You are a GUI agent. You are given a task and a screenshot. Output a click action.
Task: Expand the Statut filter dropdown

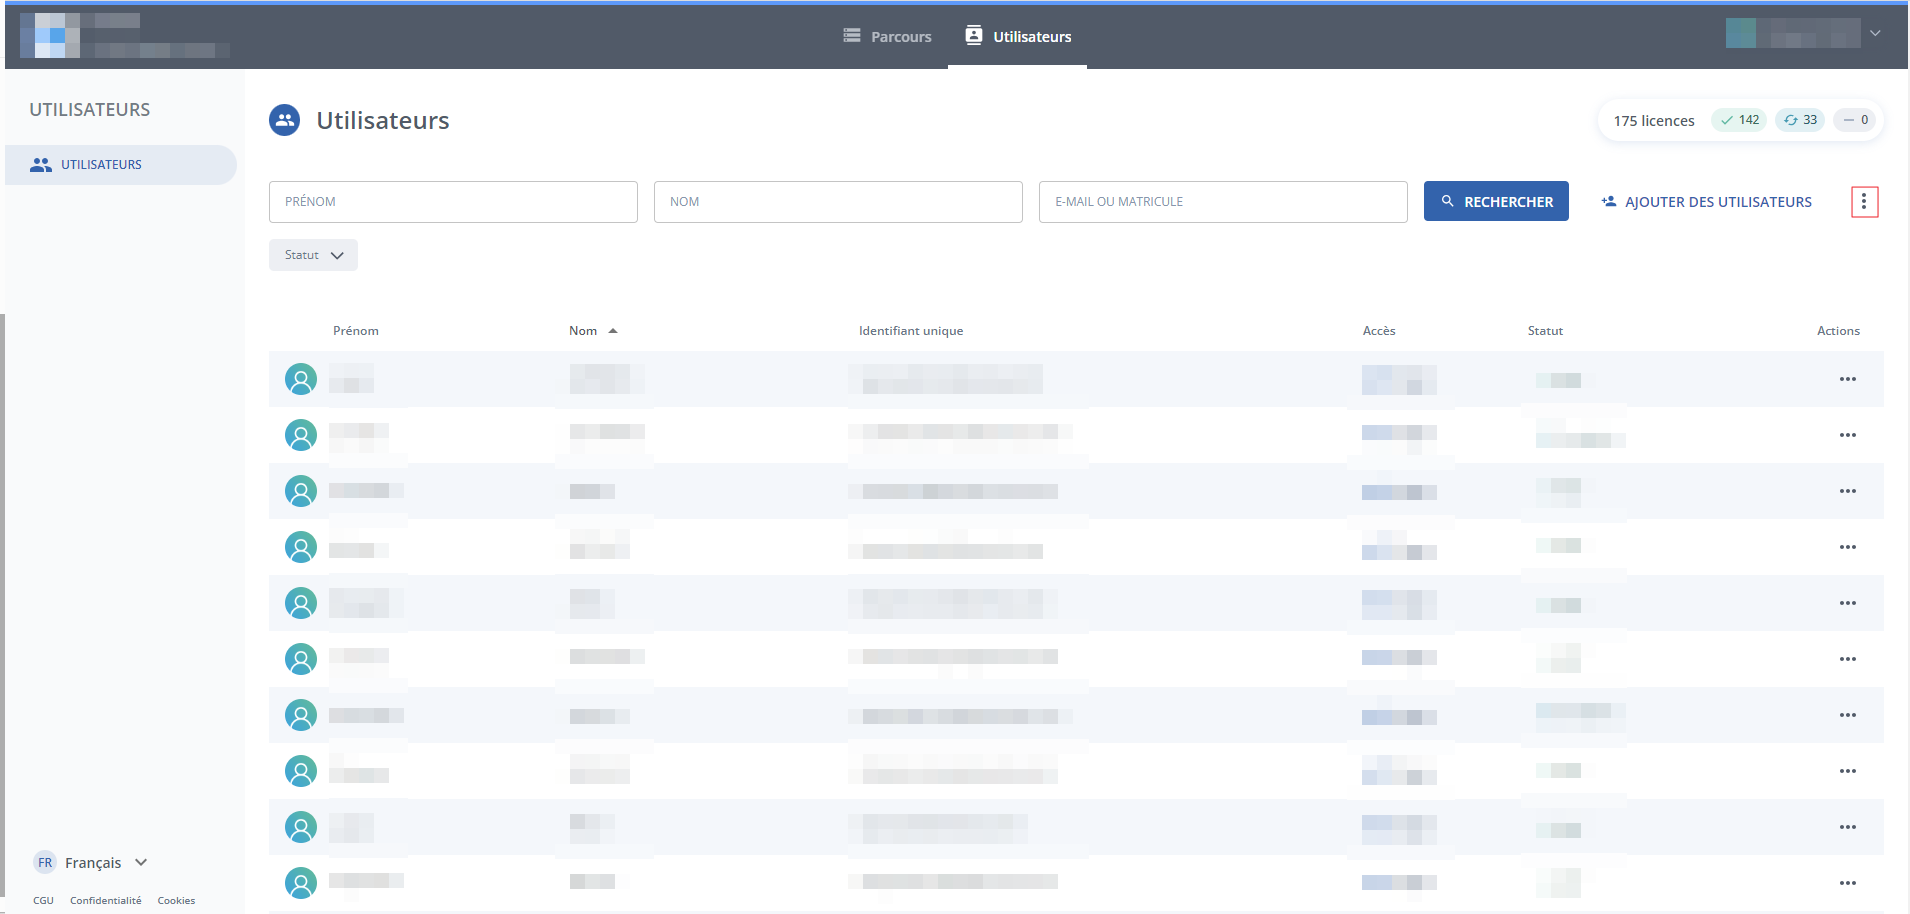point(313,255)
